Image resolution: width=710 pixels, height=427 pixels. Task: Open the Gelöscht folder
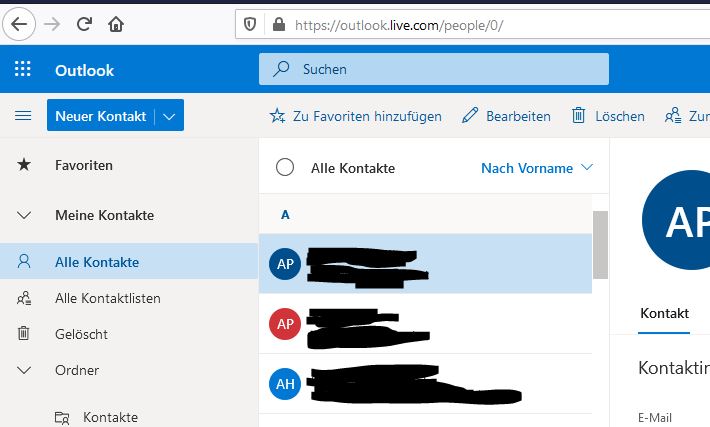(81, 334)
